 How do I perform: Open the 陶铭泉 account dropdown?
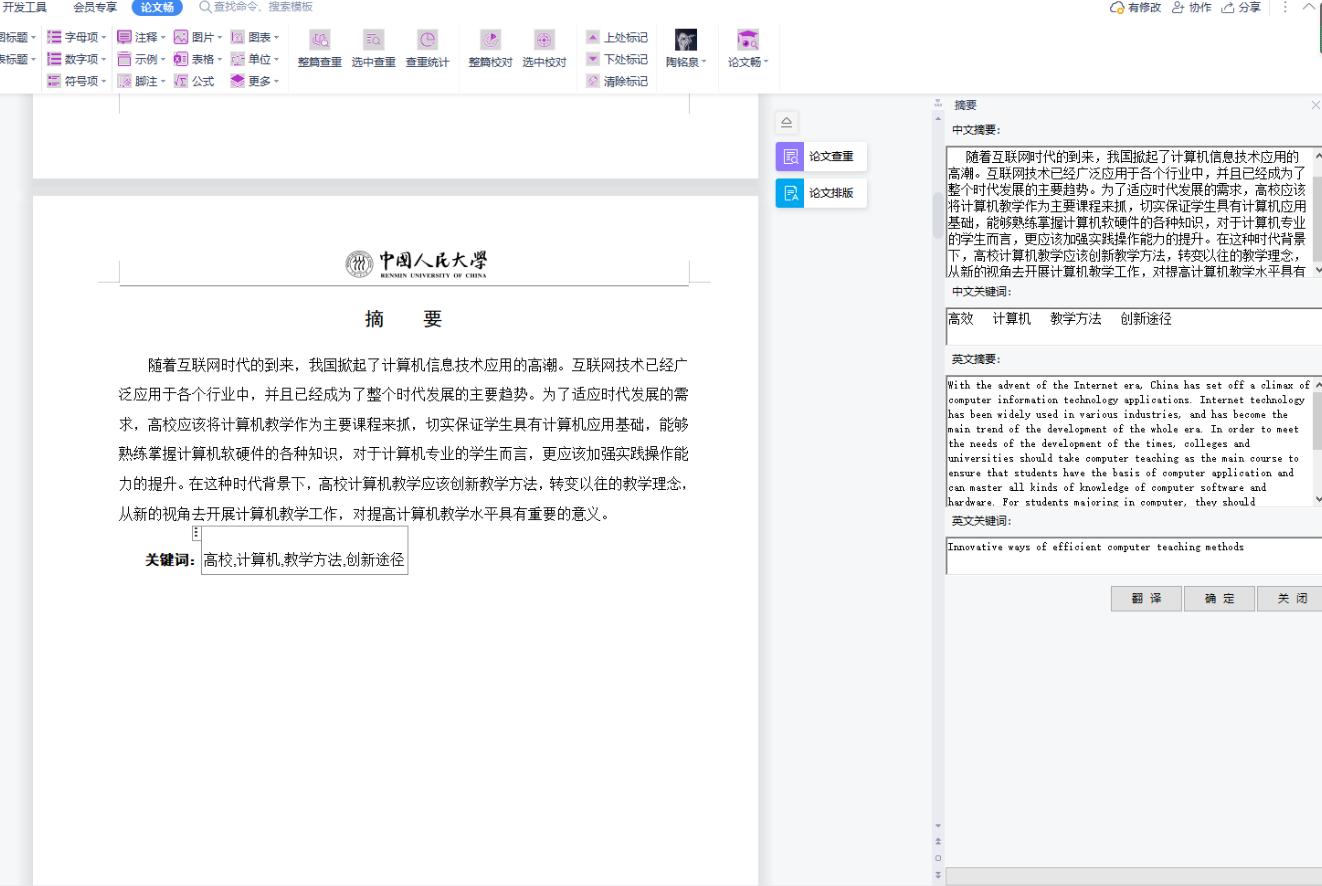tap(686, 62)
